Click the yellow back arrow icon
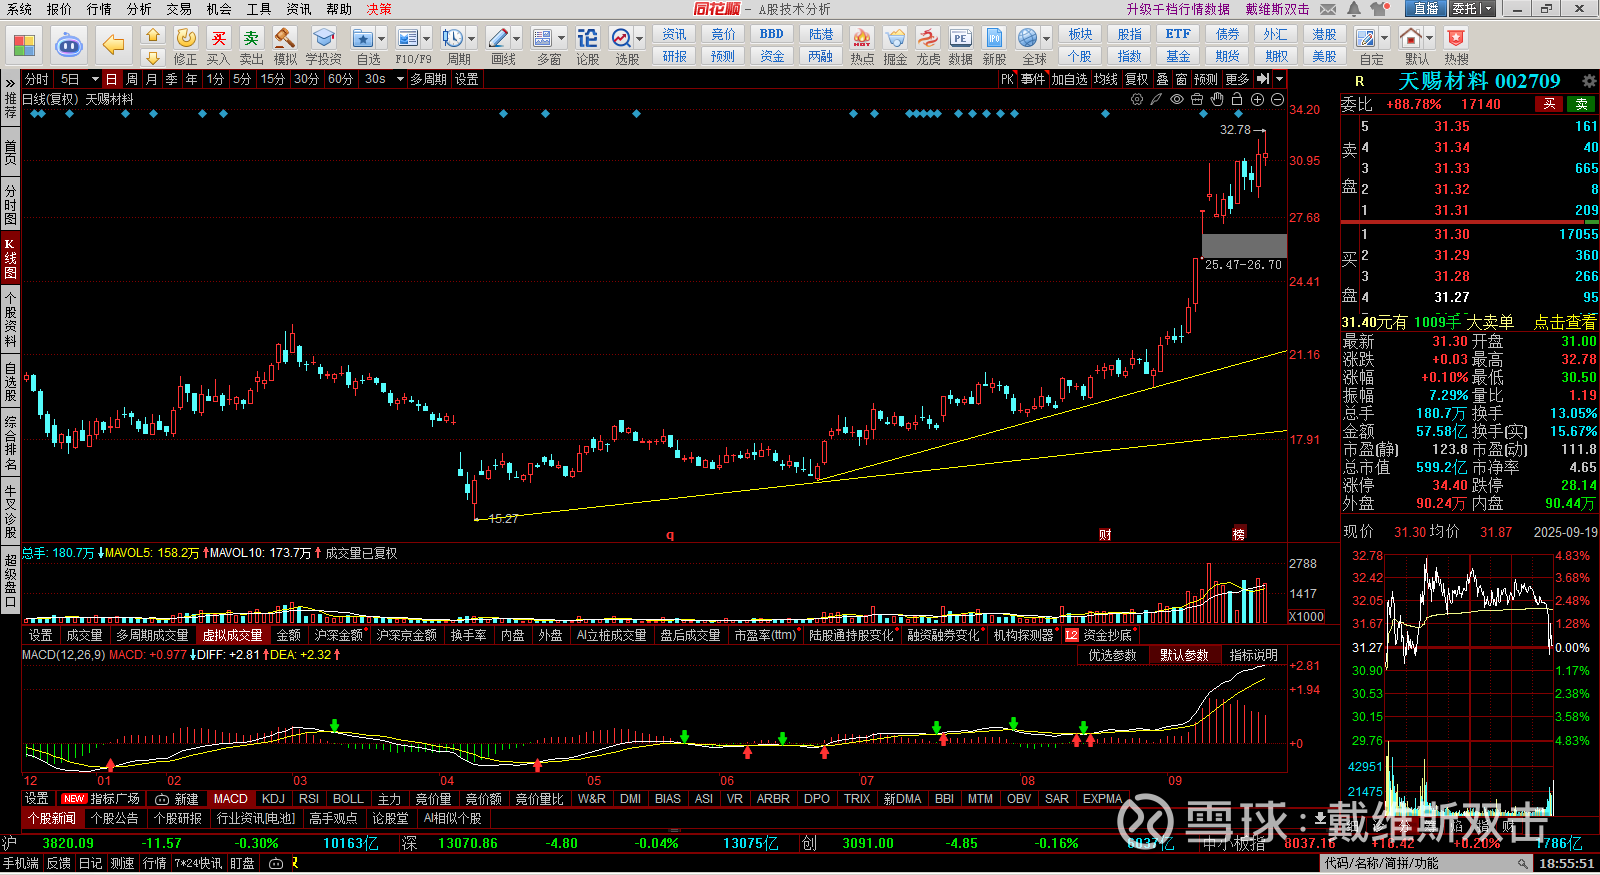The height and width of the screenshot is (875, 1600). [x=114, y=45]
